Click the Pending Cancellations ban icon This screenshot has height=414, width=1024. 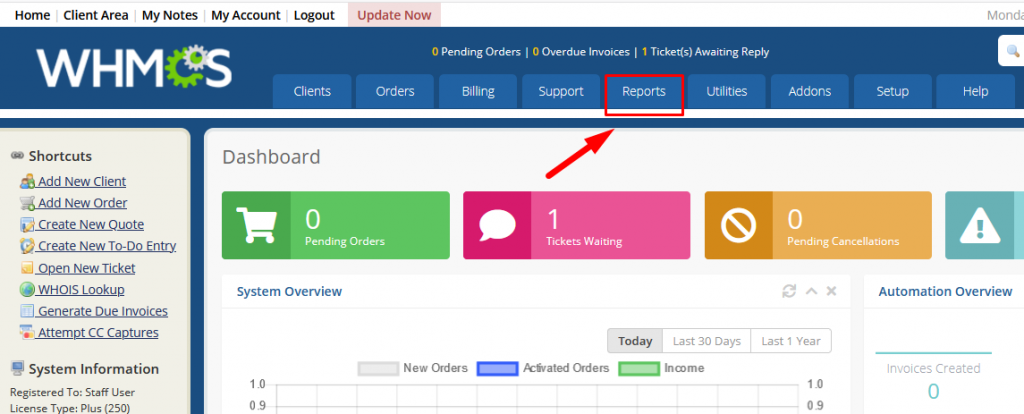click(739, 225)
